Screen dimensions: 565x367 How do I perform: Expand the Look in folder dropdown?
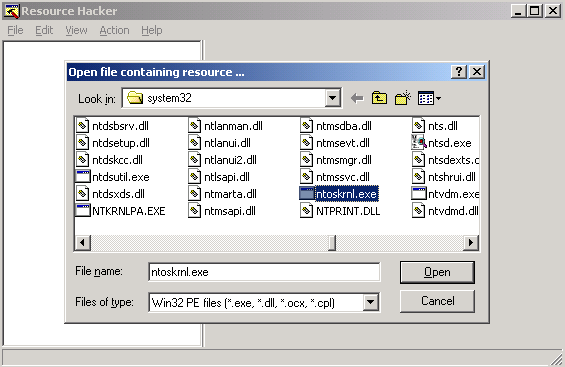333,98
